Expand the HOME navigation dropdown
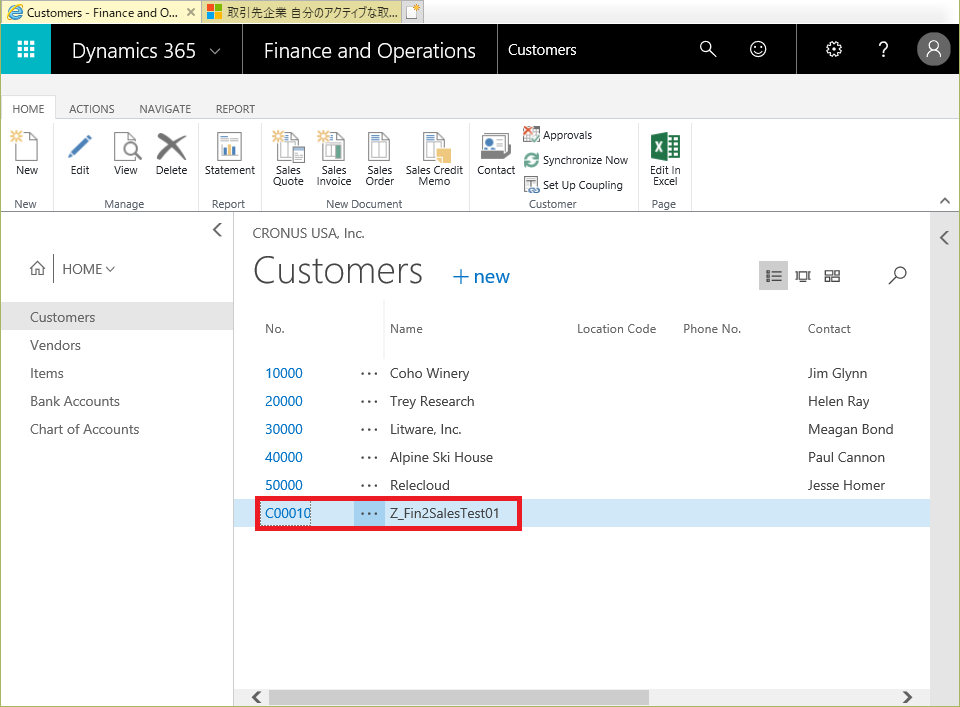The width and height of the screenshot is (960, 707). 89,269
